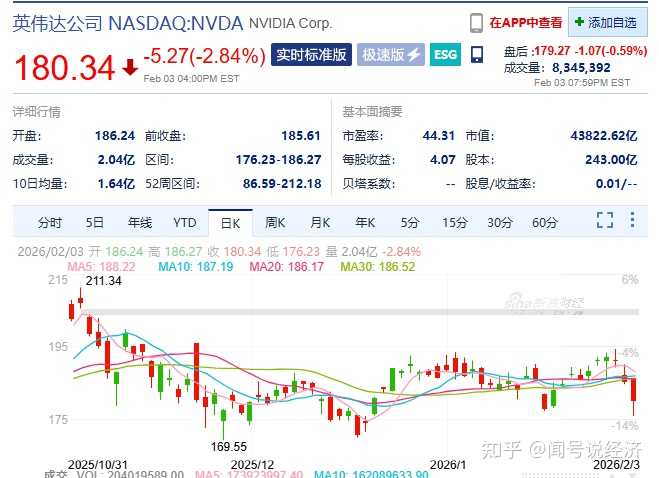Viewport: 659px width, 478px height.
Task: Open the ESG badge
Action: [445, 55]
